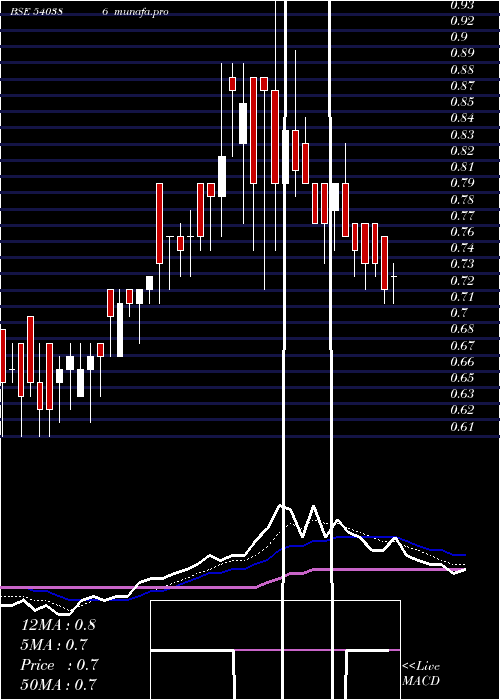Select the 0.81 price axis label

462,167
